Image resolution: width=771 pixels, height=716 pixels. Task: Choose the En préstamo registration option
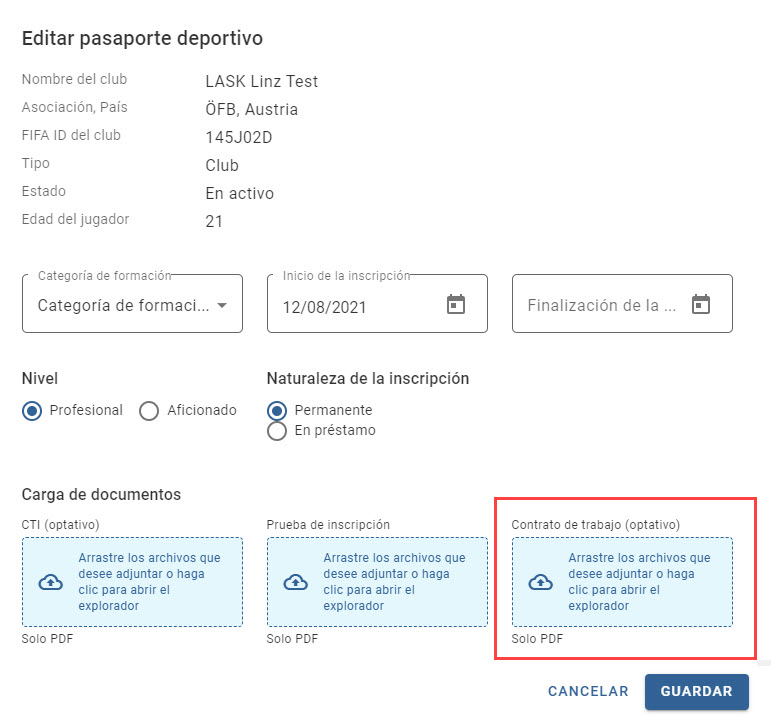pyautogui.click(x=277, y=431)
